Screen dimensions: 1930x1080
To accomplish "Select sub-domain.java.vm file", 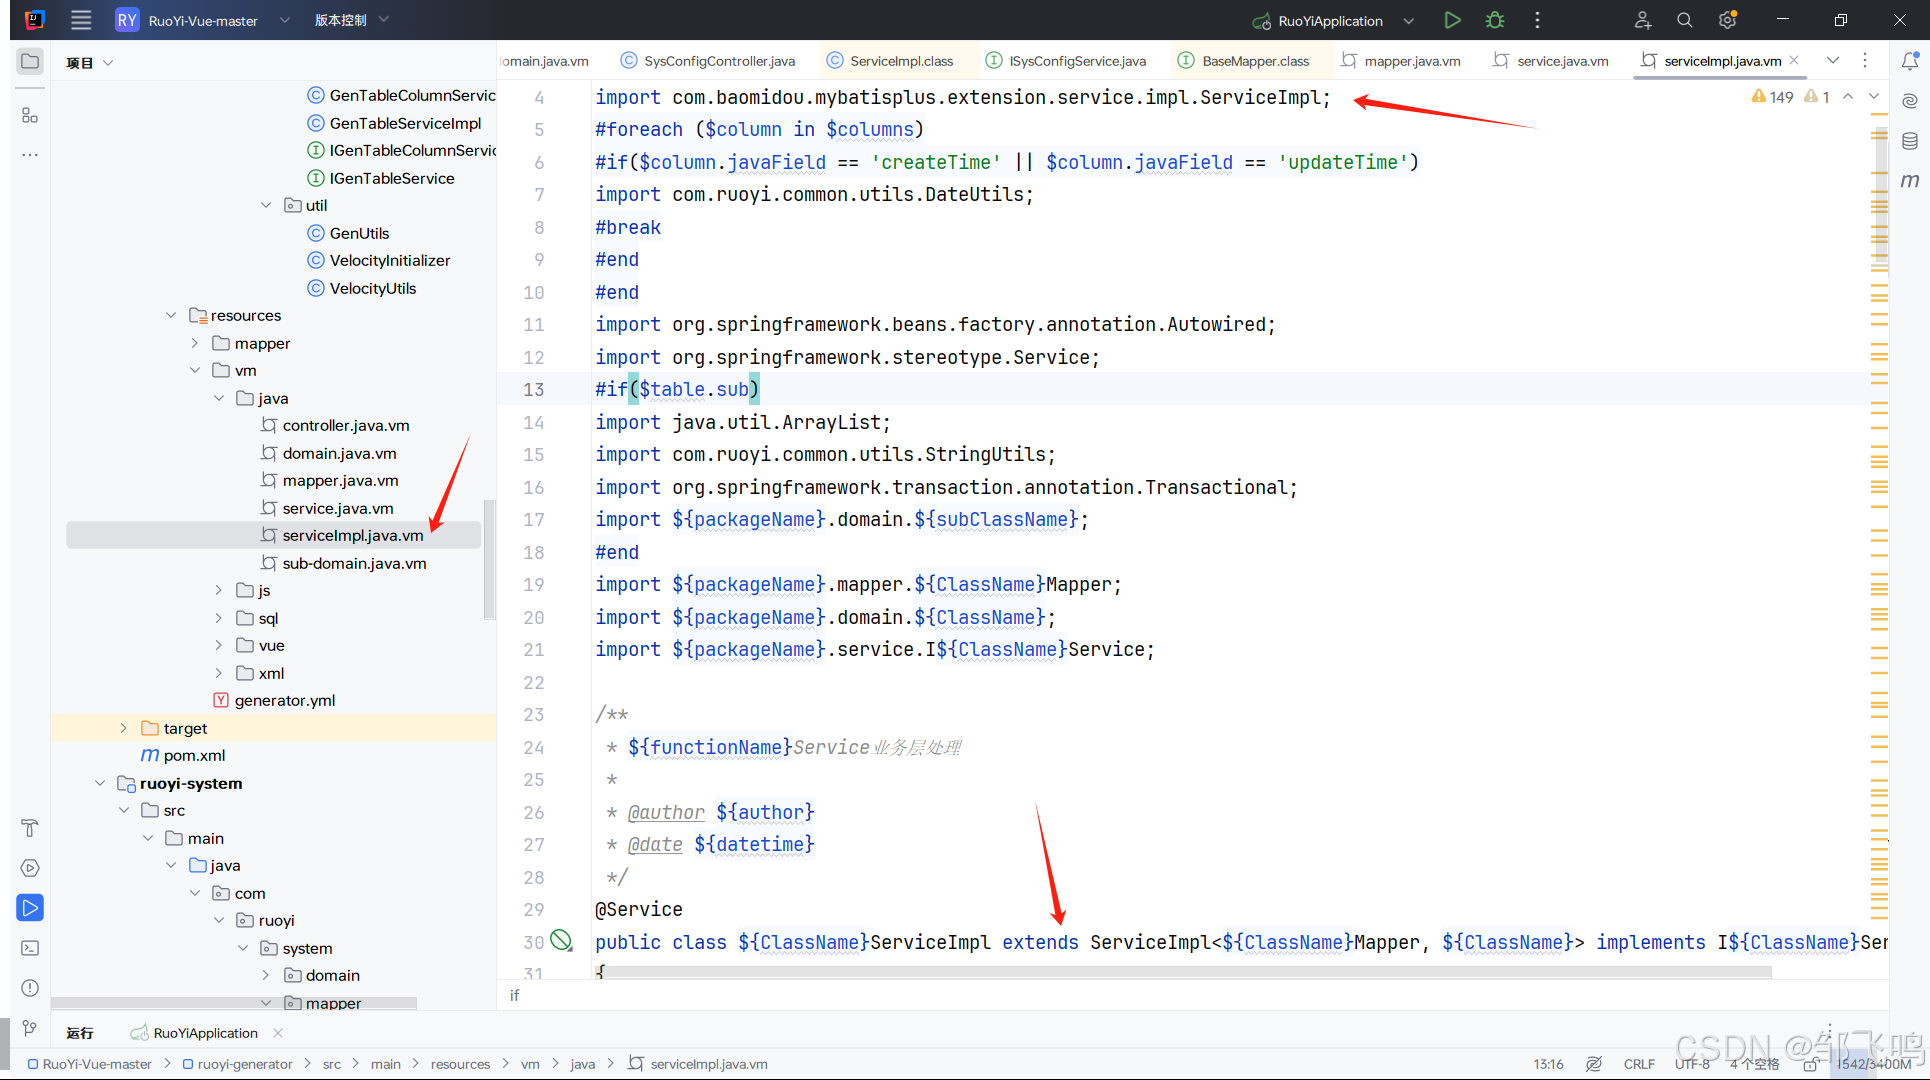I will tap(354, 563).
